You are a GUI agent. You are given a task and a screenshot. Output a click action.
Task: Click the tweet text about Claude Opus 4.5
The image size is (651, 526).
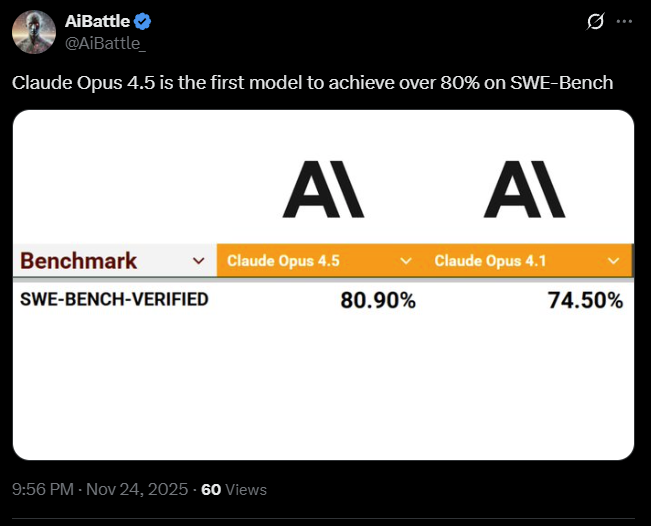tap(312, 82)
